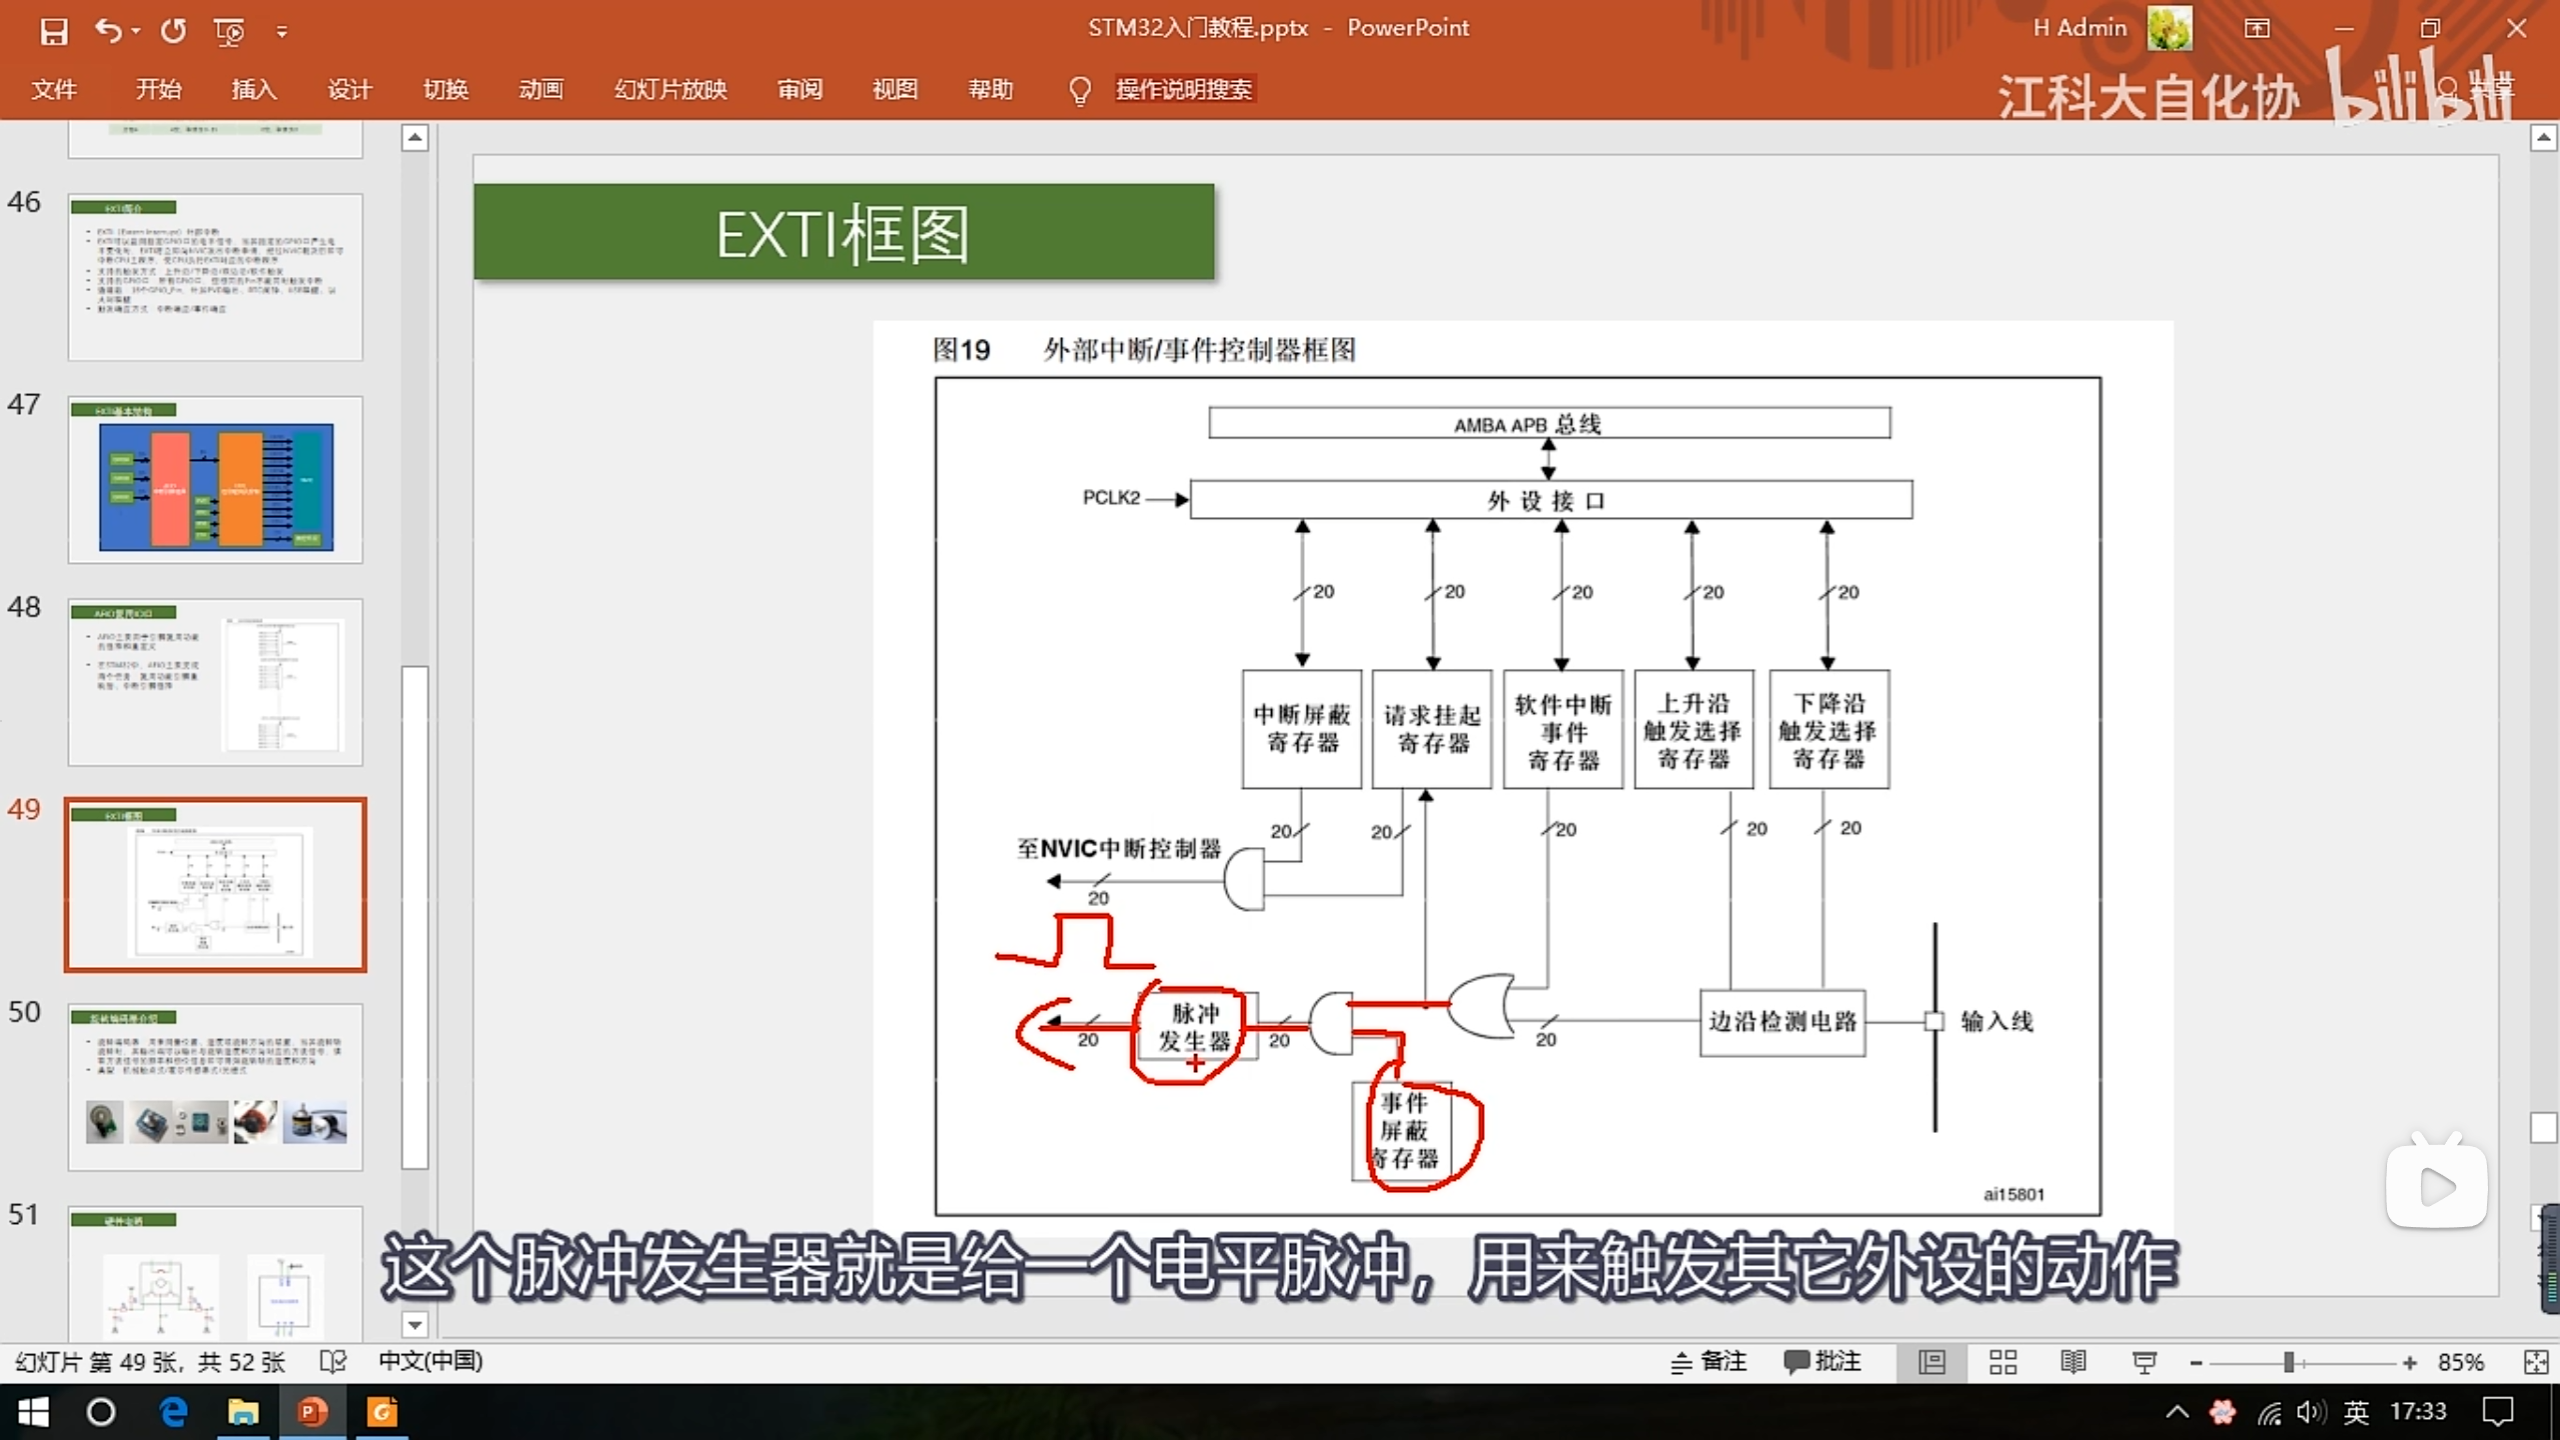Switch to Reading view icon
The image size is (2560, 1440).
[x=2073, y=1362]
